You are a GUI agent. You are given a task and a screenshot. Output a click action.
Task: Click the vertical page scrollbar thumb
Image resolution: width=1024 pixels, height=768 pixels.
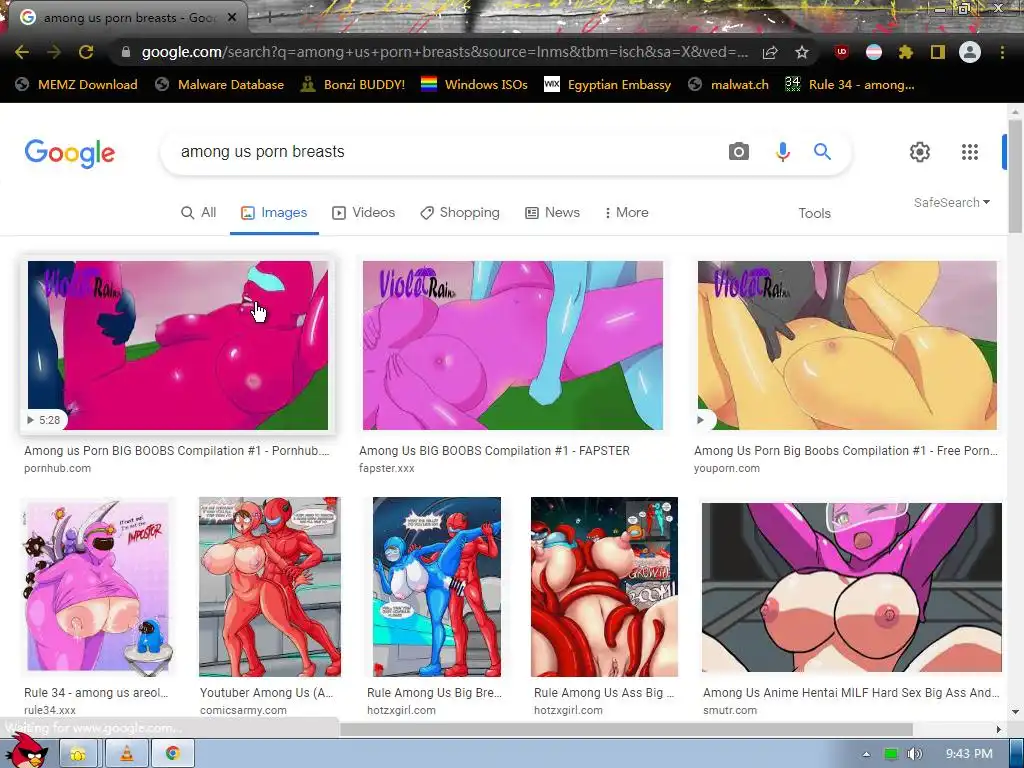point(1015,175)
